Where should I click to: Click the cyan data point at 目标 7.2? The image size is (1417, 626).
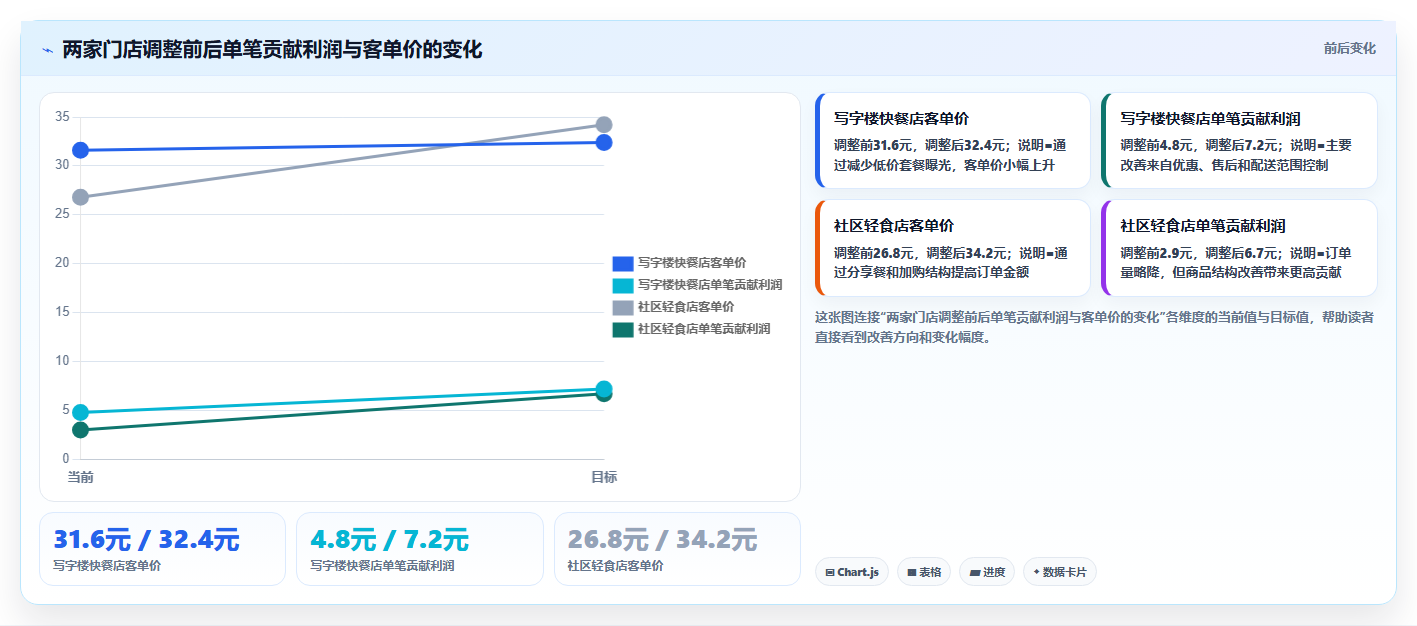[x=604, y=388]
